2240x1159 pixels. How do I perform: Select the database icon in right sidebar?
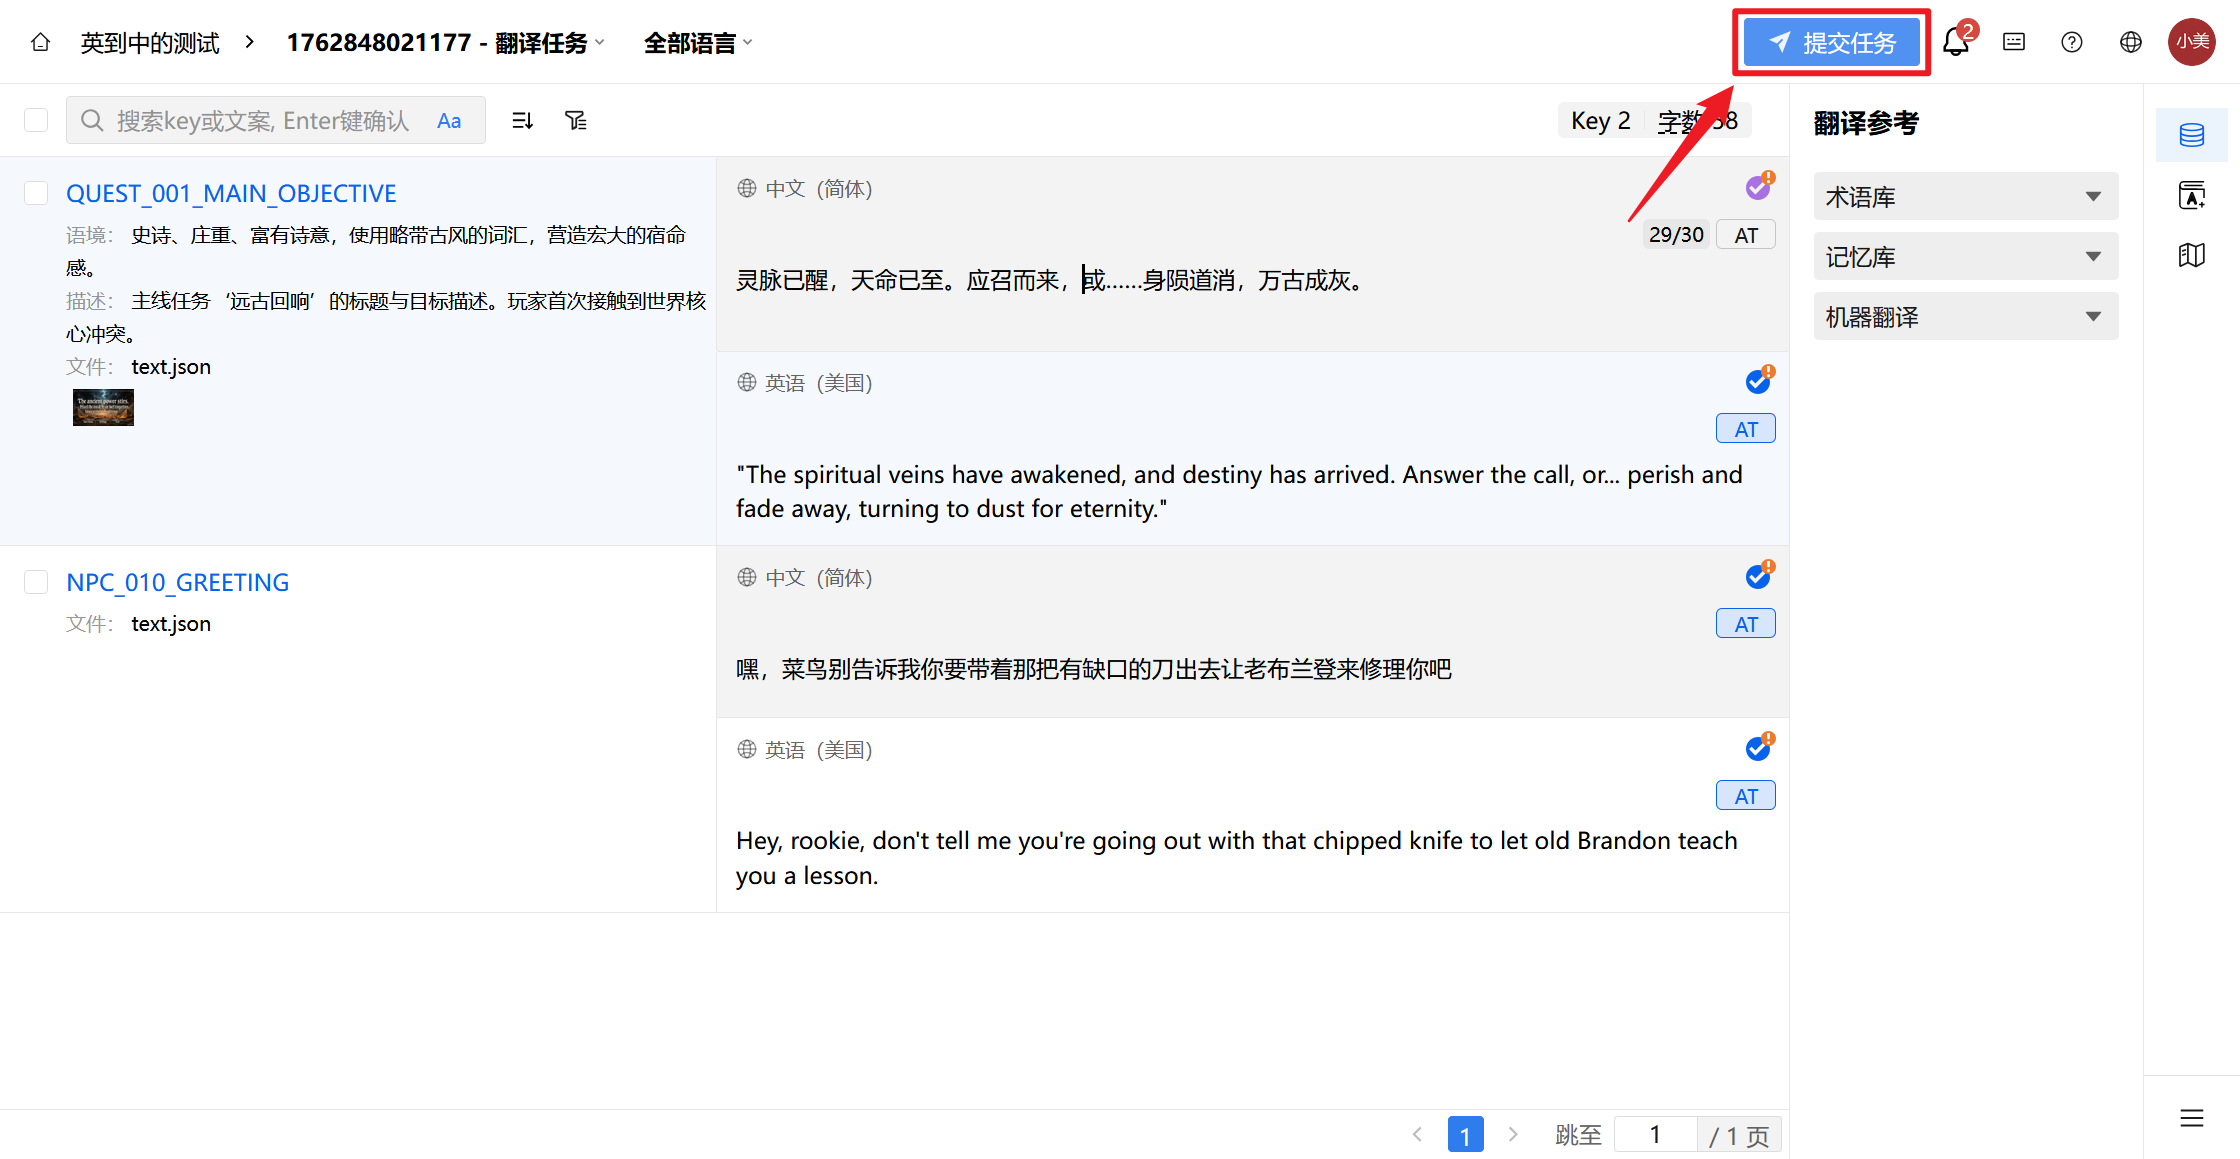[2191, 135]
